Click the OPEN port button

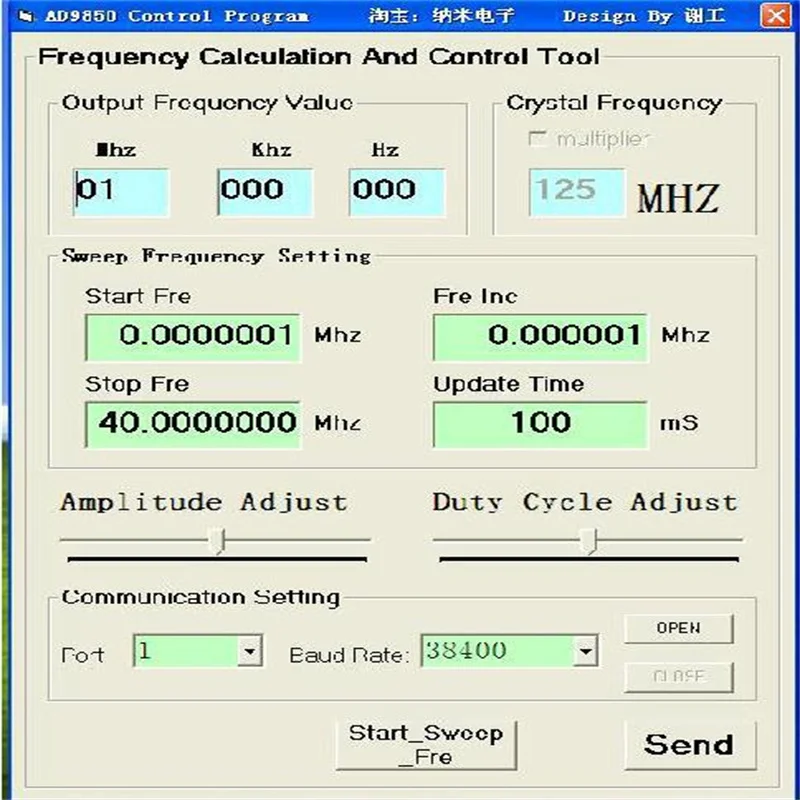coord(679,629)
